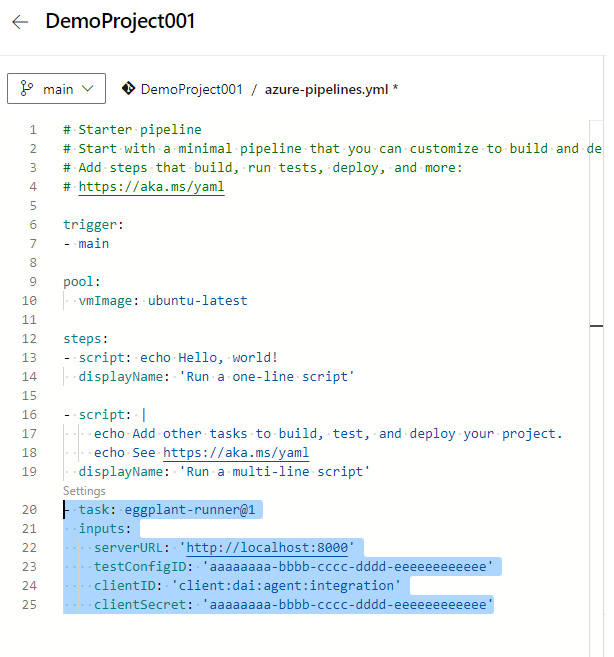Click 'eggplant-runner@1' task name
The image size is (614, 657).
[x=190, y=510]
